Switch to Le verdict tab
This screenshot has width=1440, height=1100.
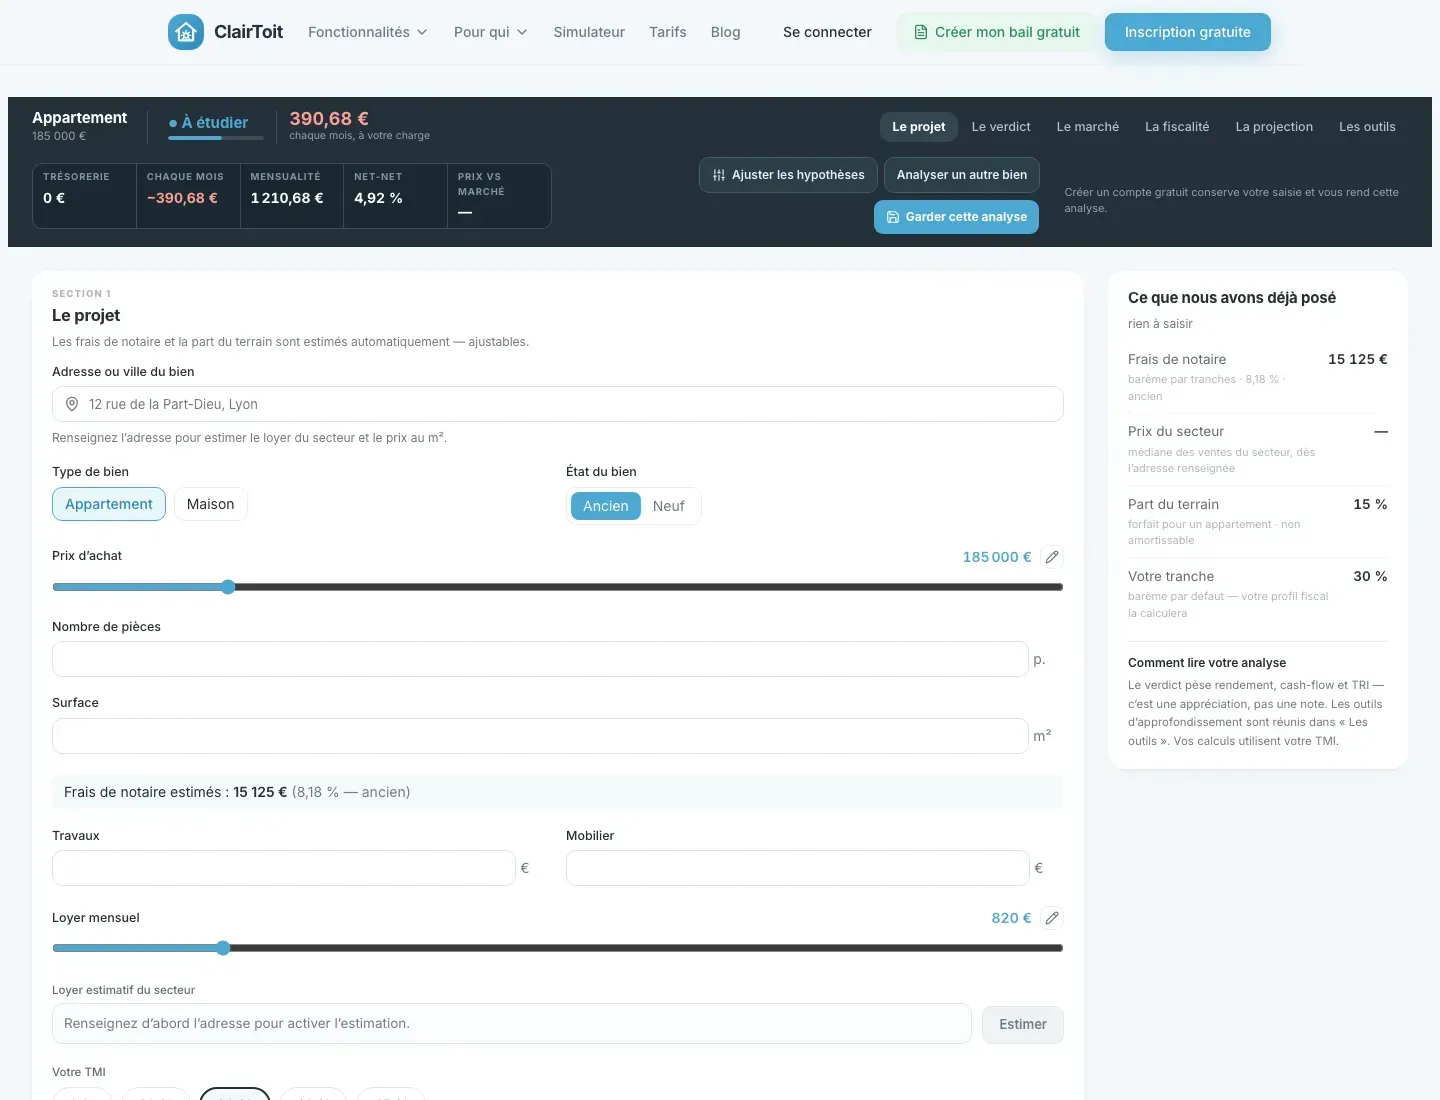[x=1001, y=127]
